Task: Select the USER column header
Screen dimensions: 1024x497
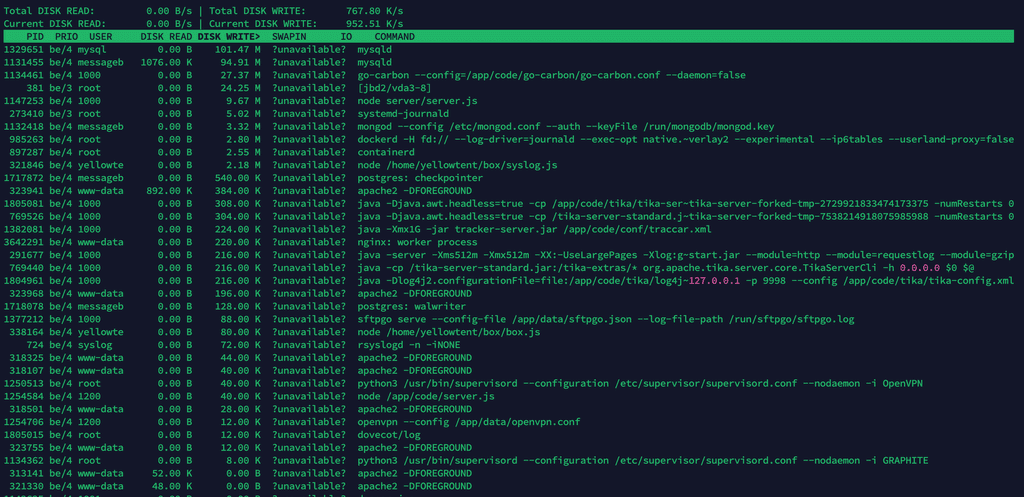Action: pyautogui.click(x=101, y=36)
